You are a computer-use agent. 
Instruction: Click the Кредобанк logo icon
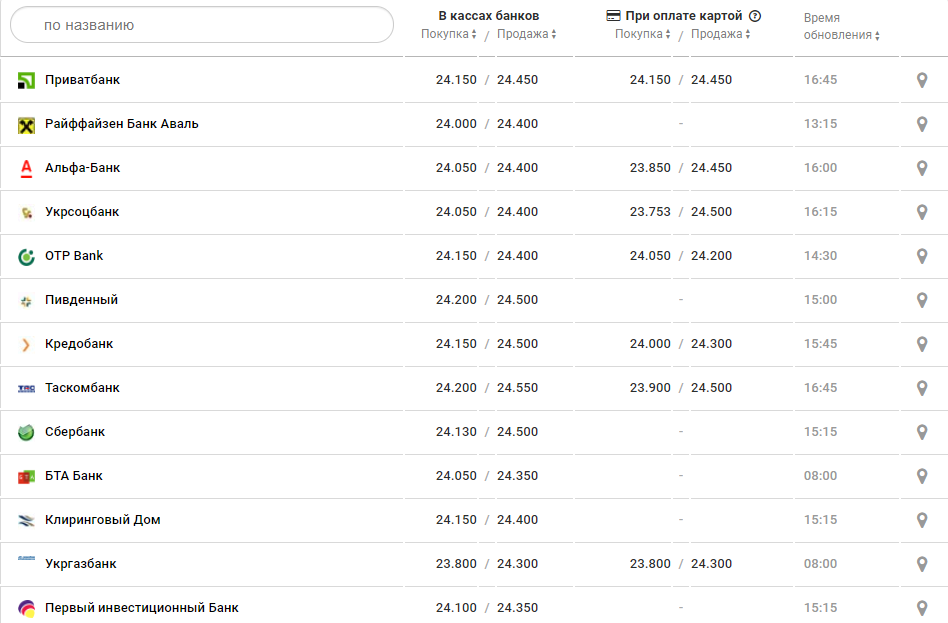point(27,344)
